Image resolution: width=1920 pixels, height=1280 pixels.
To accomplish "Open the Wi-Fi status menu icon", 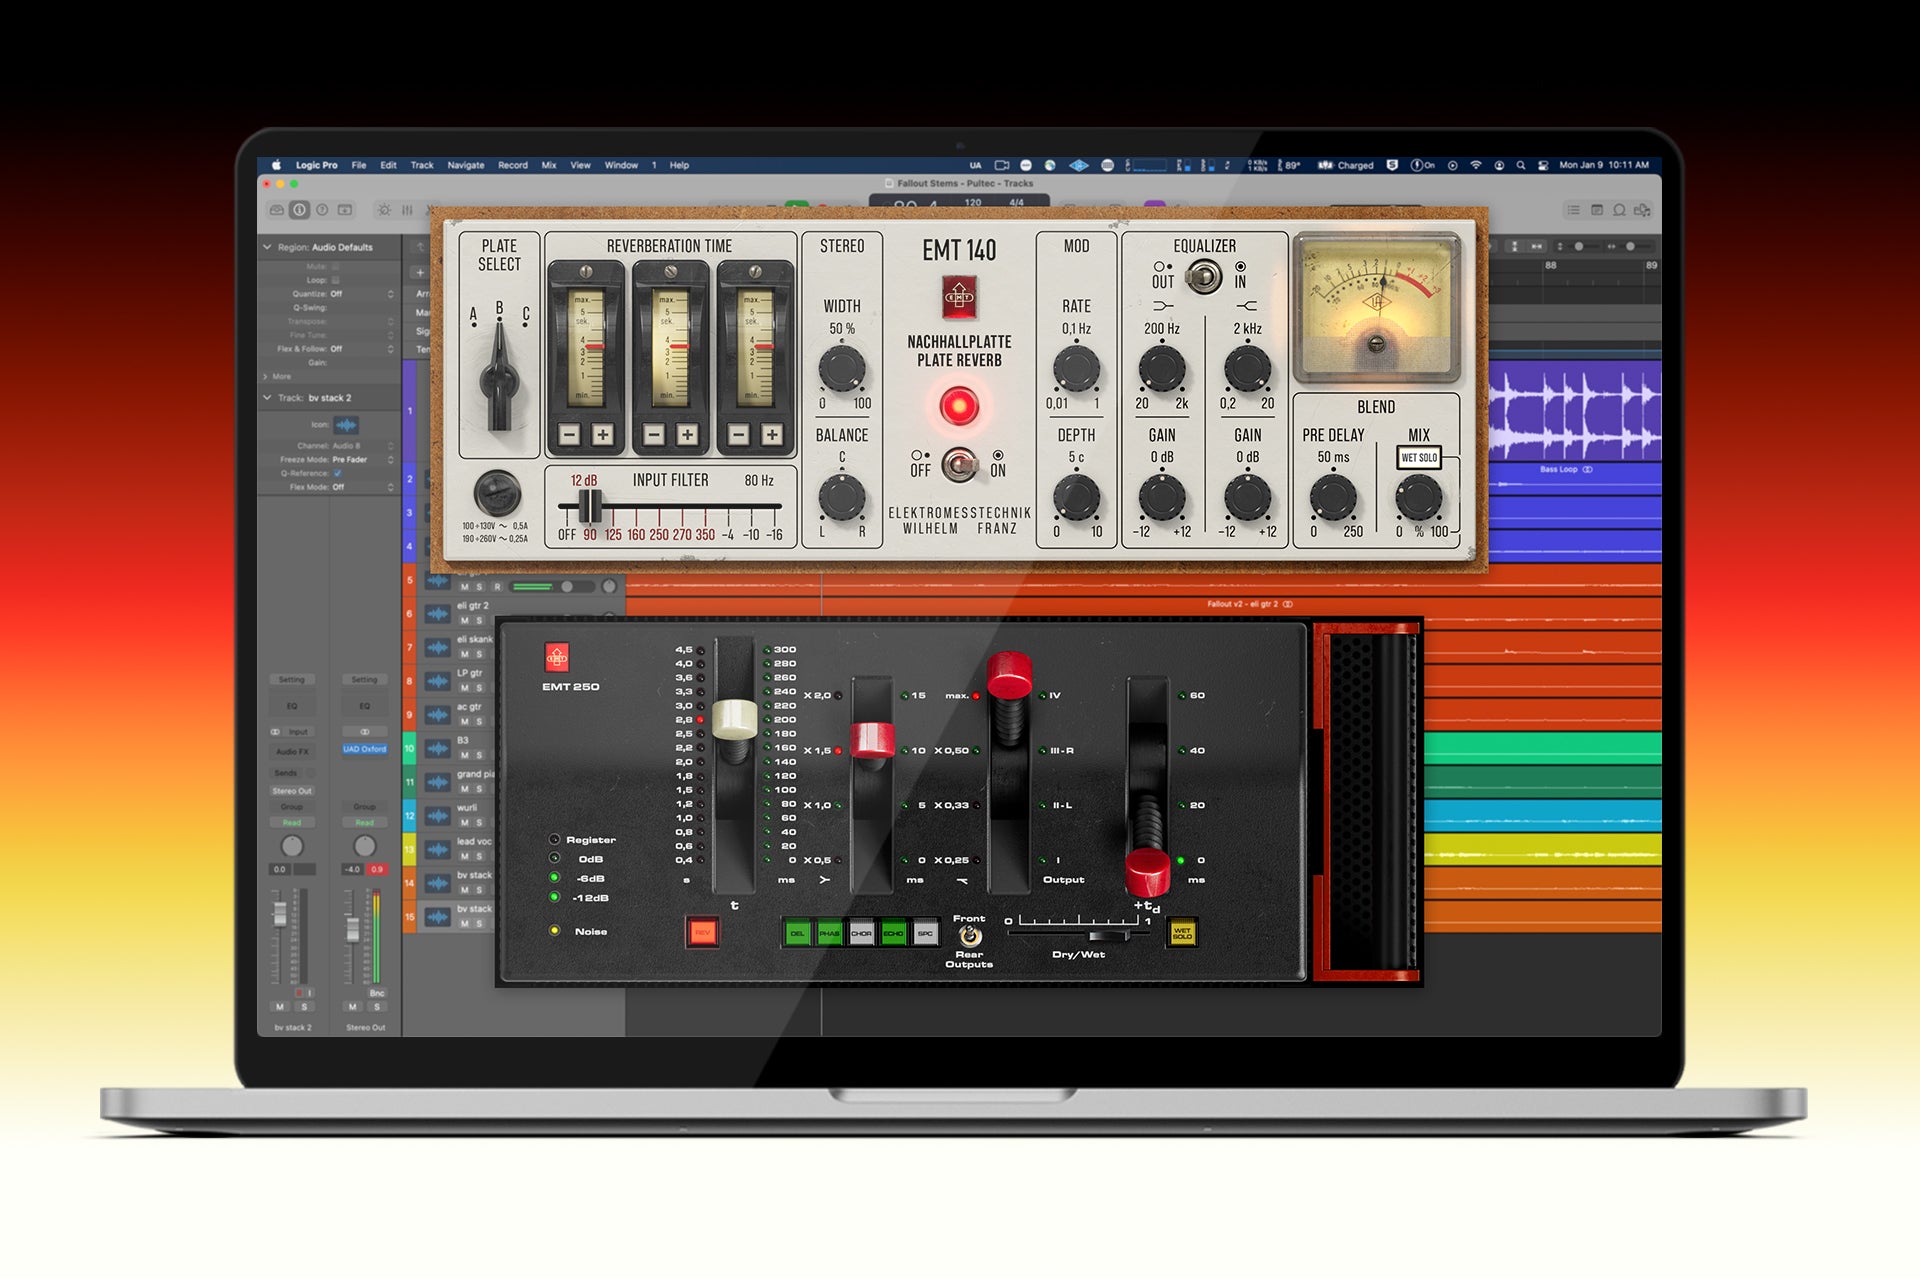I will pyautogui.click(x=1476, y=165).
